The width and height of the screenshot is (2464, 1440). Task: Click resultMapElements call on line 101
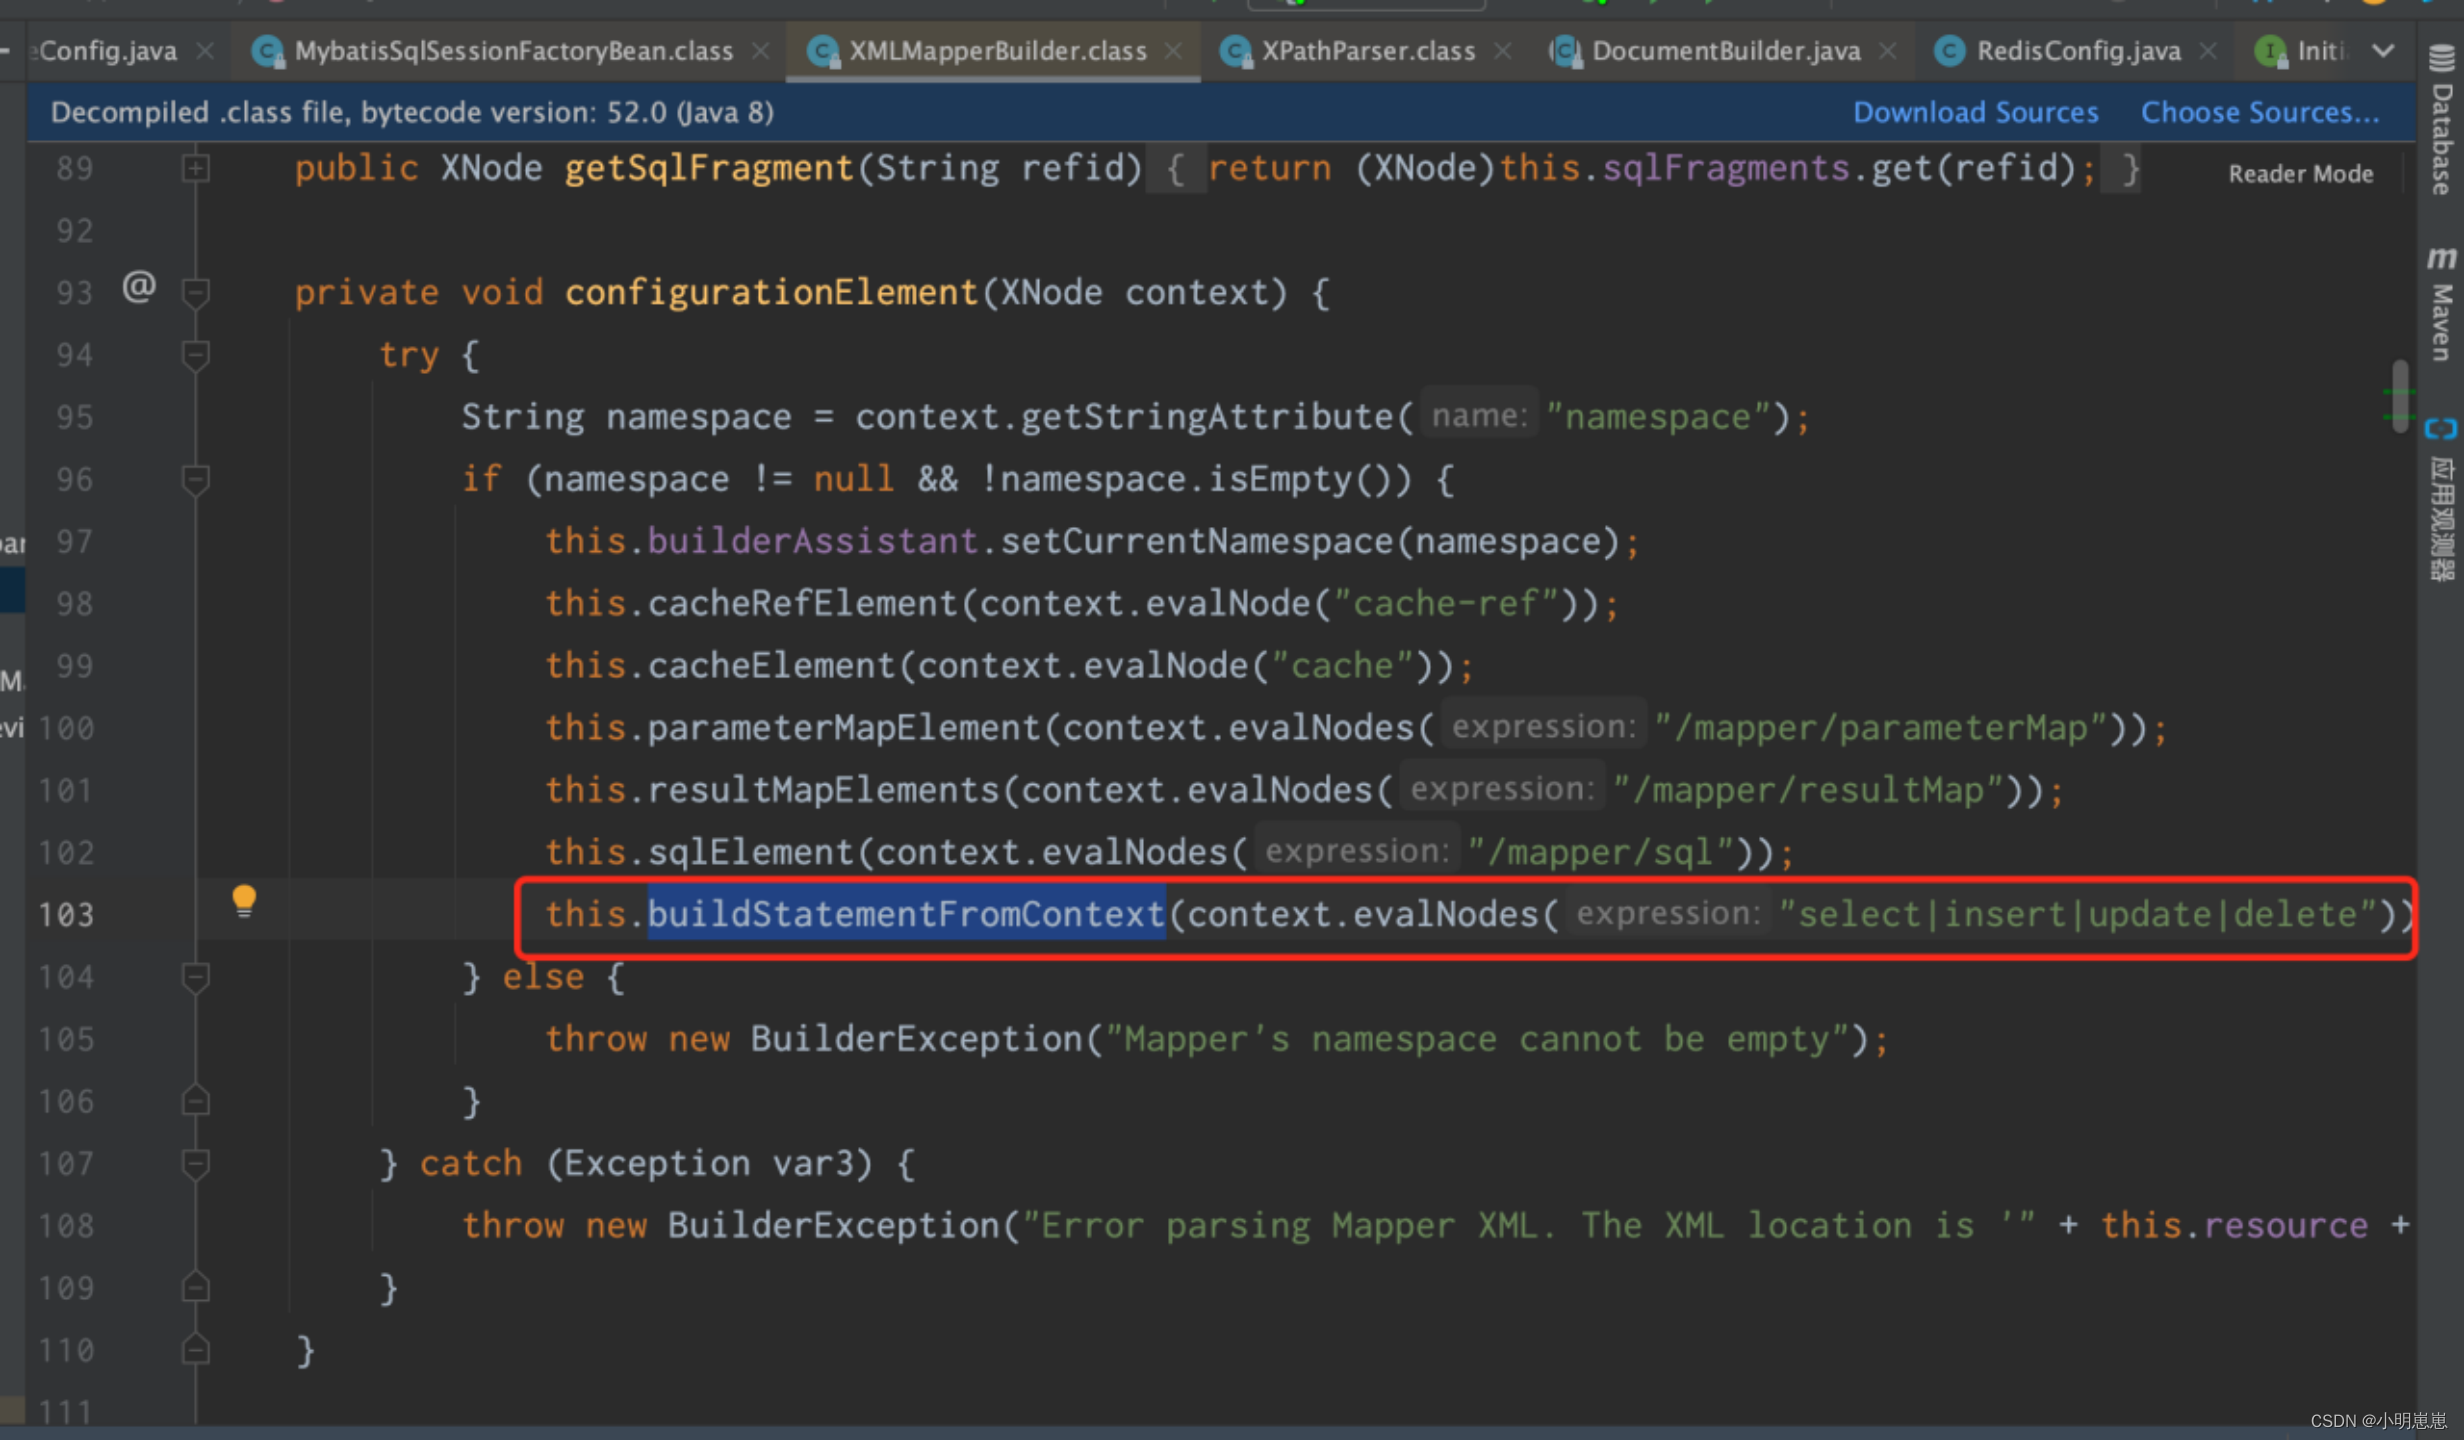coord(823,790)
